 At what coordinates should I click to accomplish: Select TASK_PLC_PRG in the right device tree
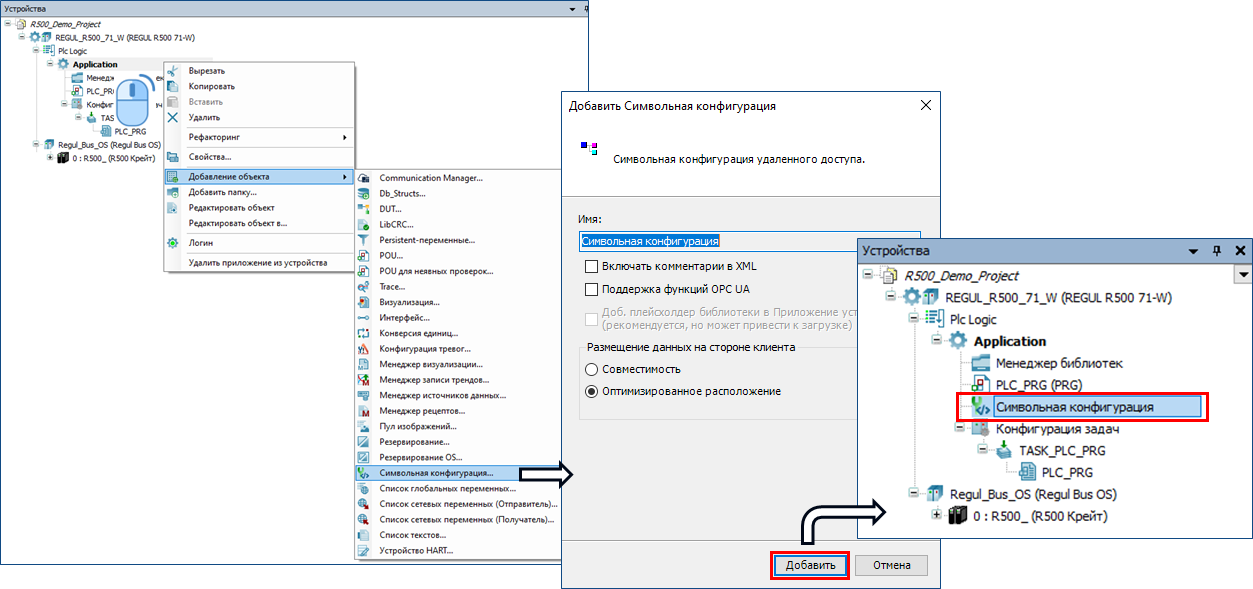pos(1061,450)
